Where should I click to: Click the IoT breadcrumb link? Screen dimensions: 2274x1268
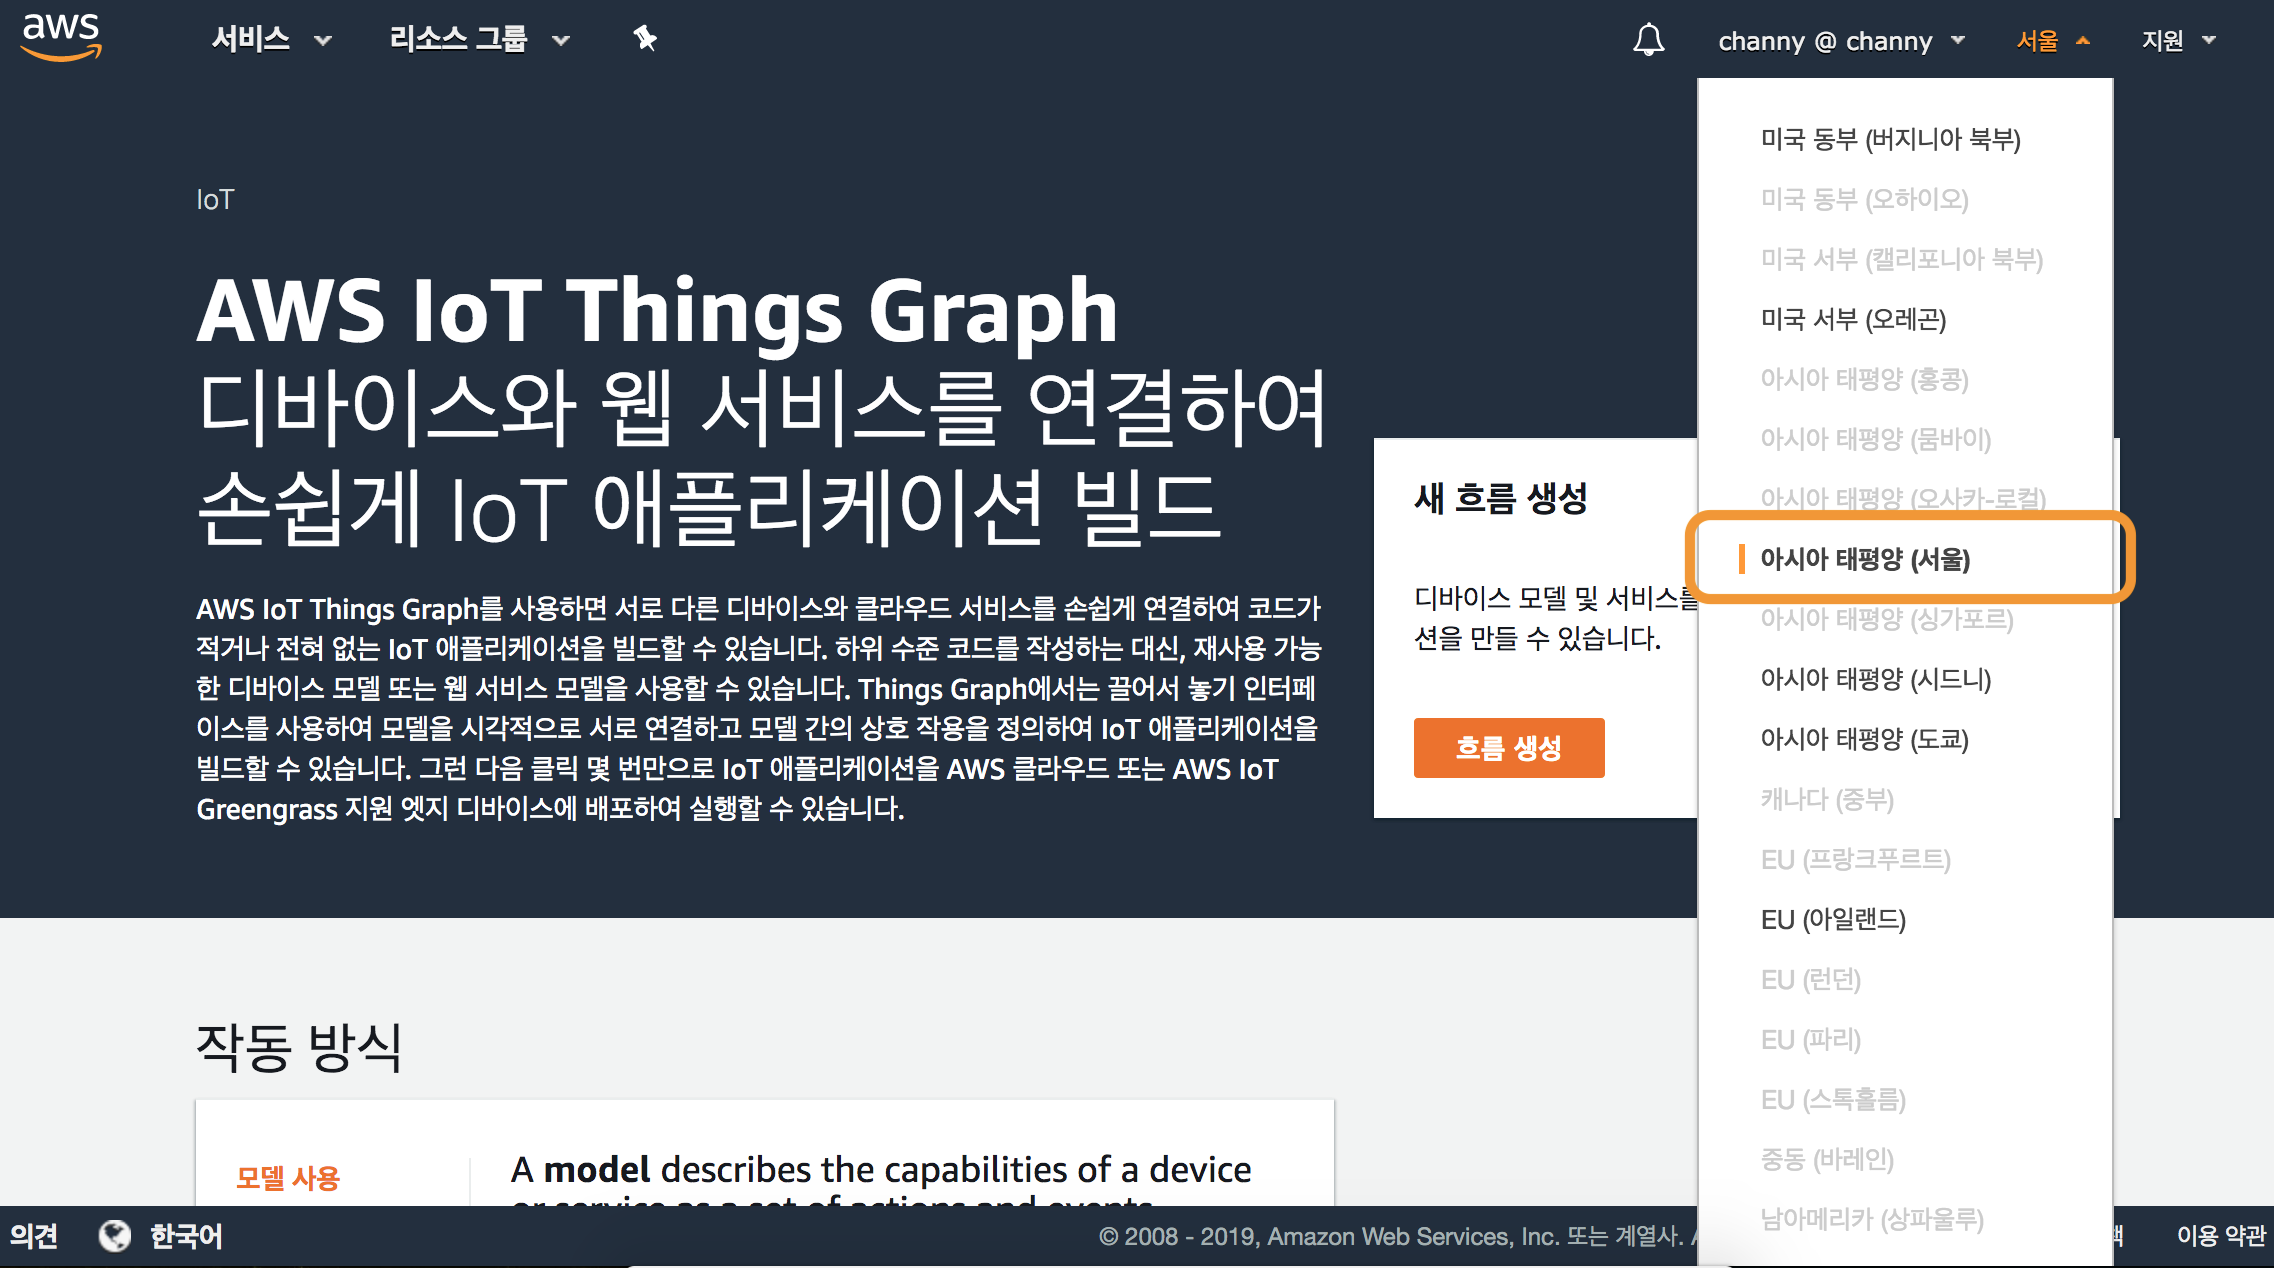215,200
